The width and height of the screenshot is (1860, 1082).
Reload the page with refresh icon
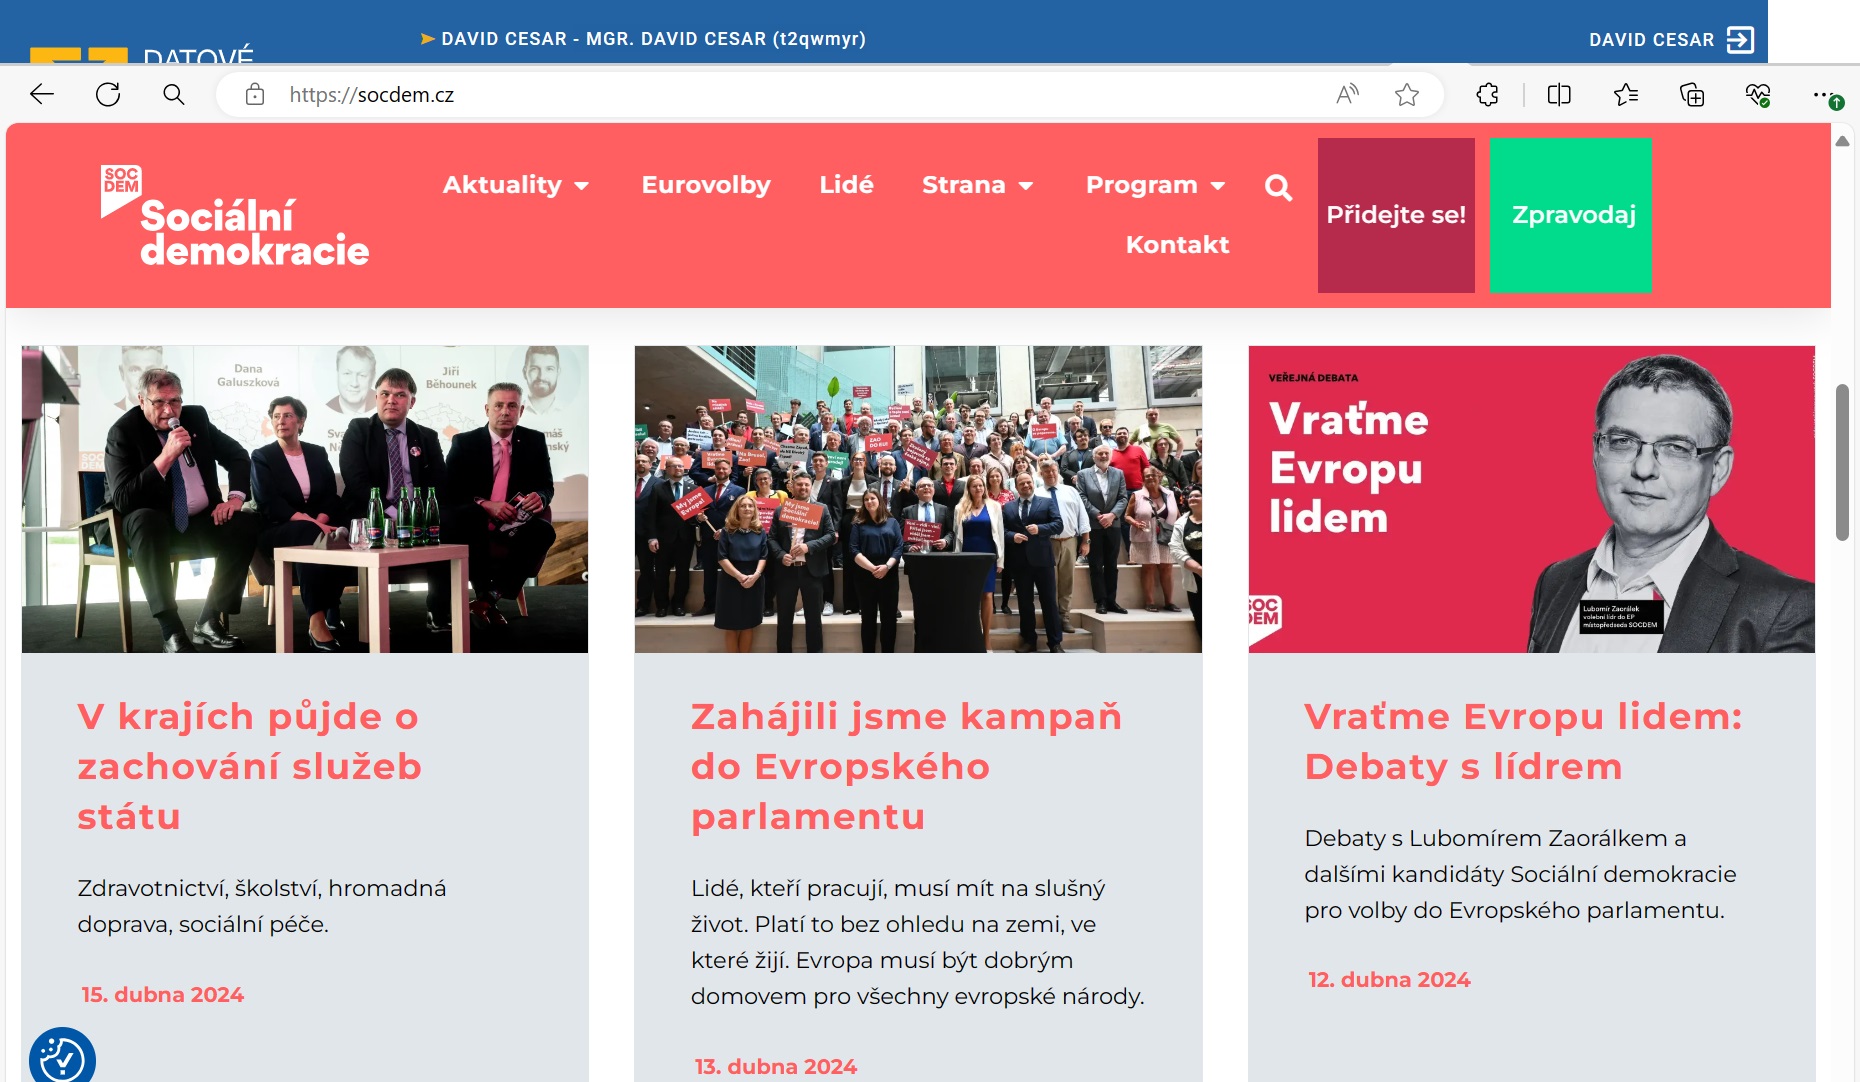(108, 95)
